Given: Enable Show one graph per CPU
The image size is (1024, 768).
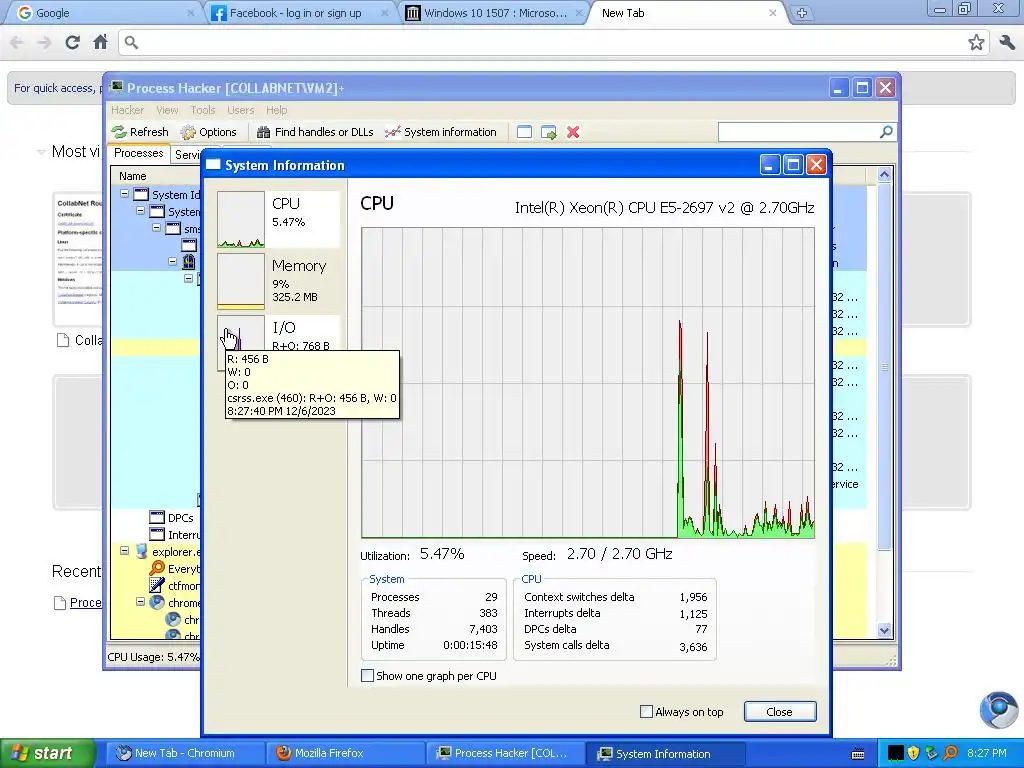Looking at the screenshot, I should click(368, 676).
